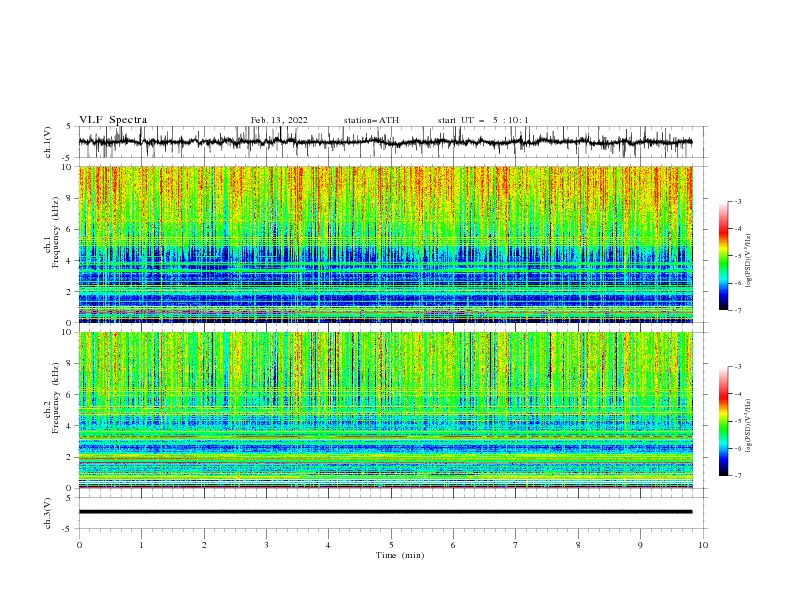Viewport: 792px width, 612px height.
Task: Click the "ch.1 Frequency (kHz)" axis label
Action: coord(51,230)
